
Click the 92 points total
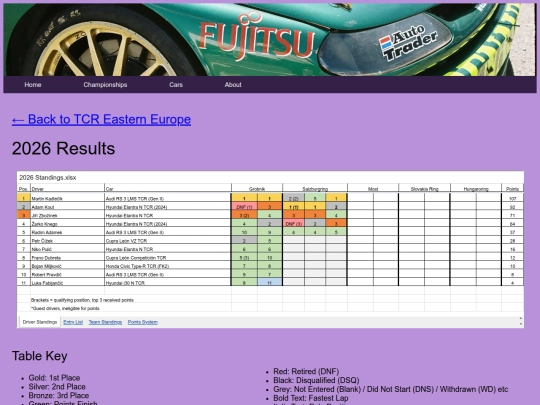tap(512, 207)
